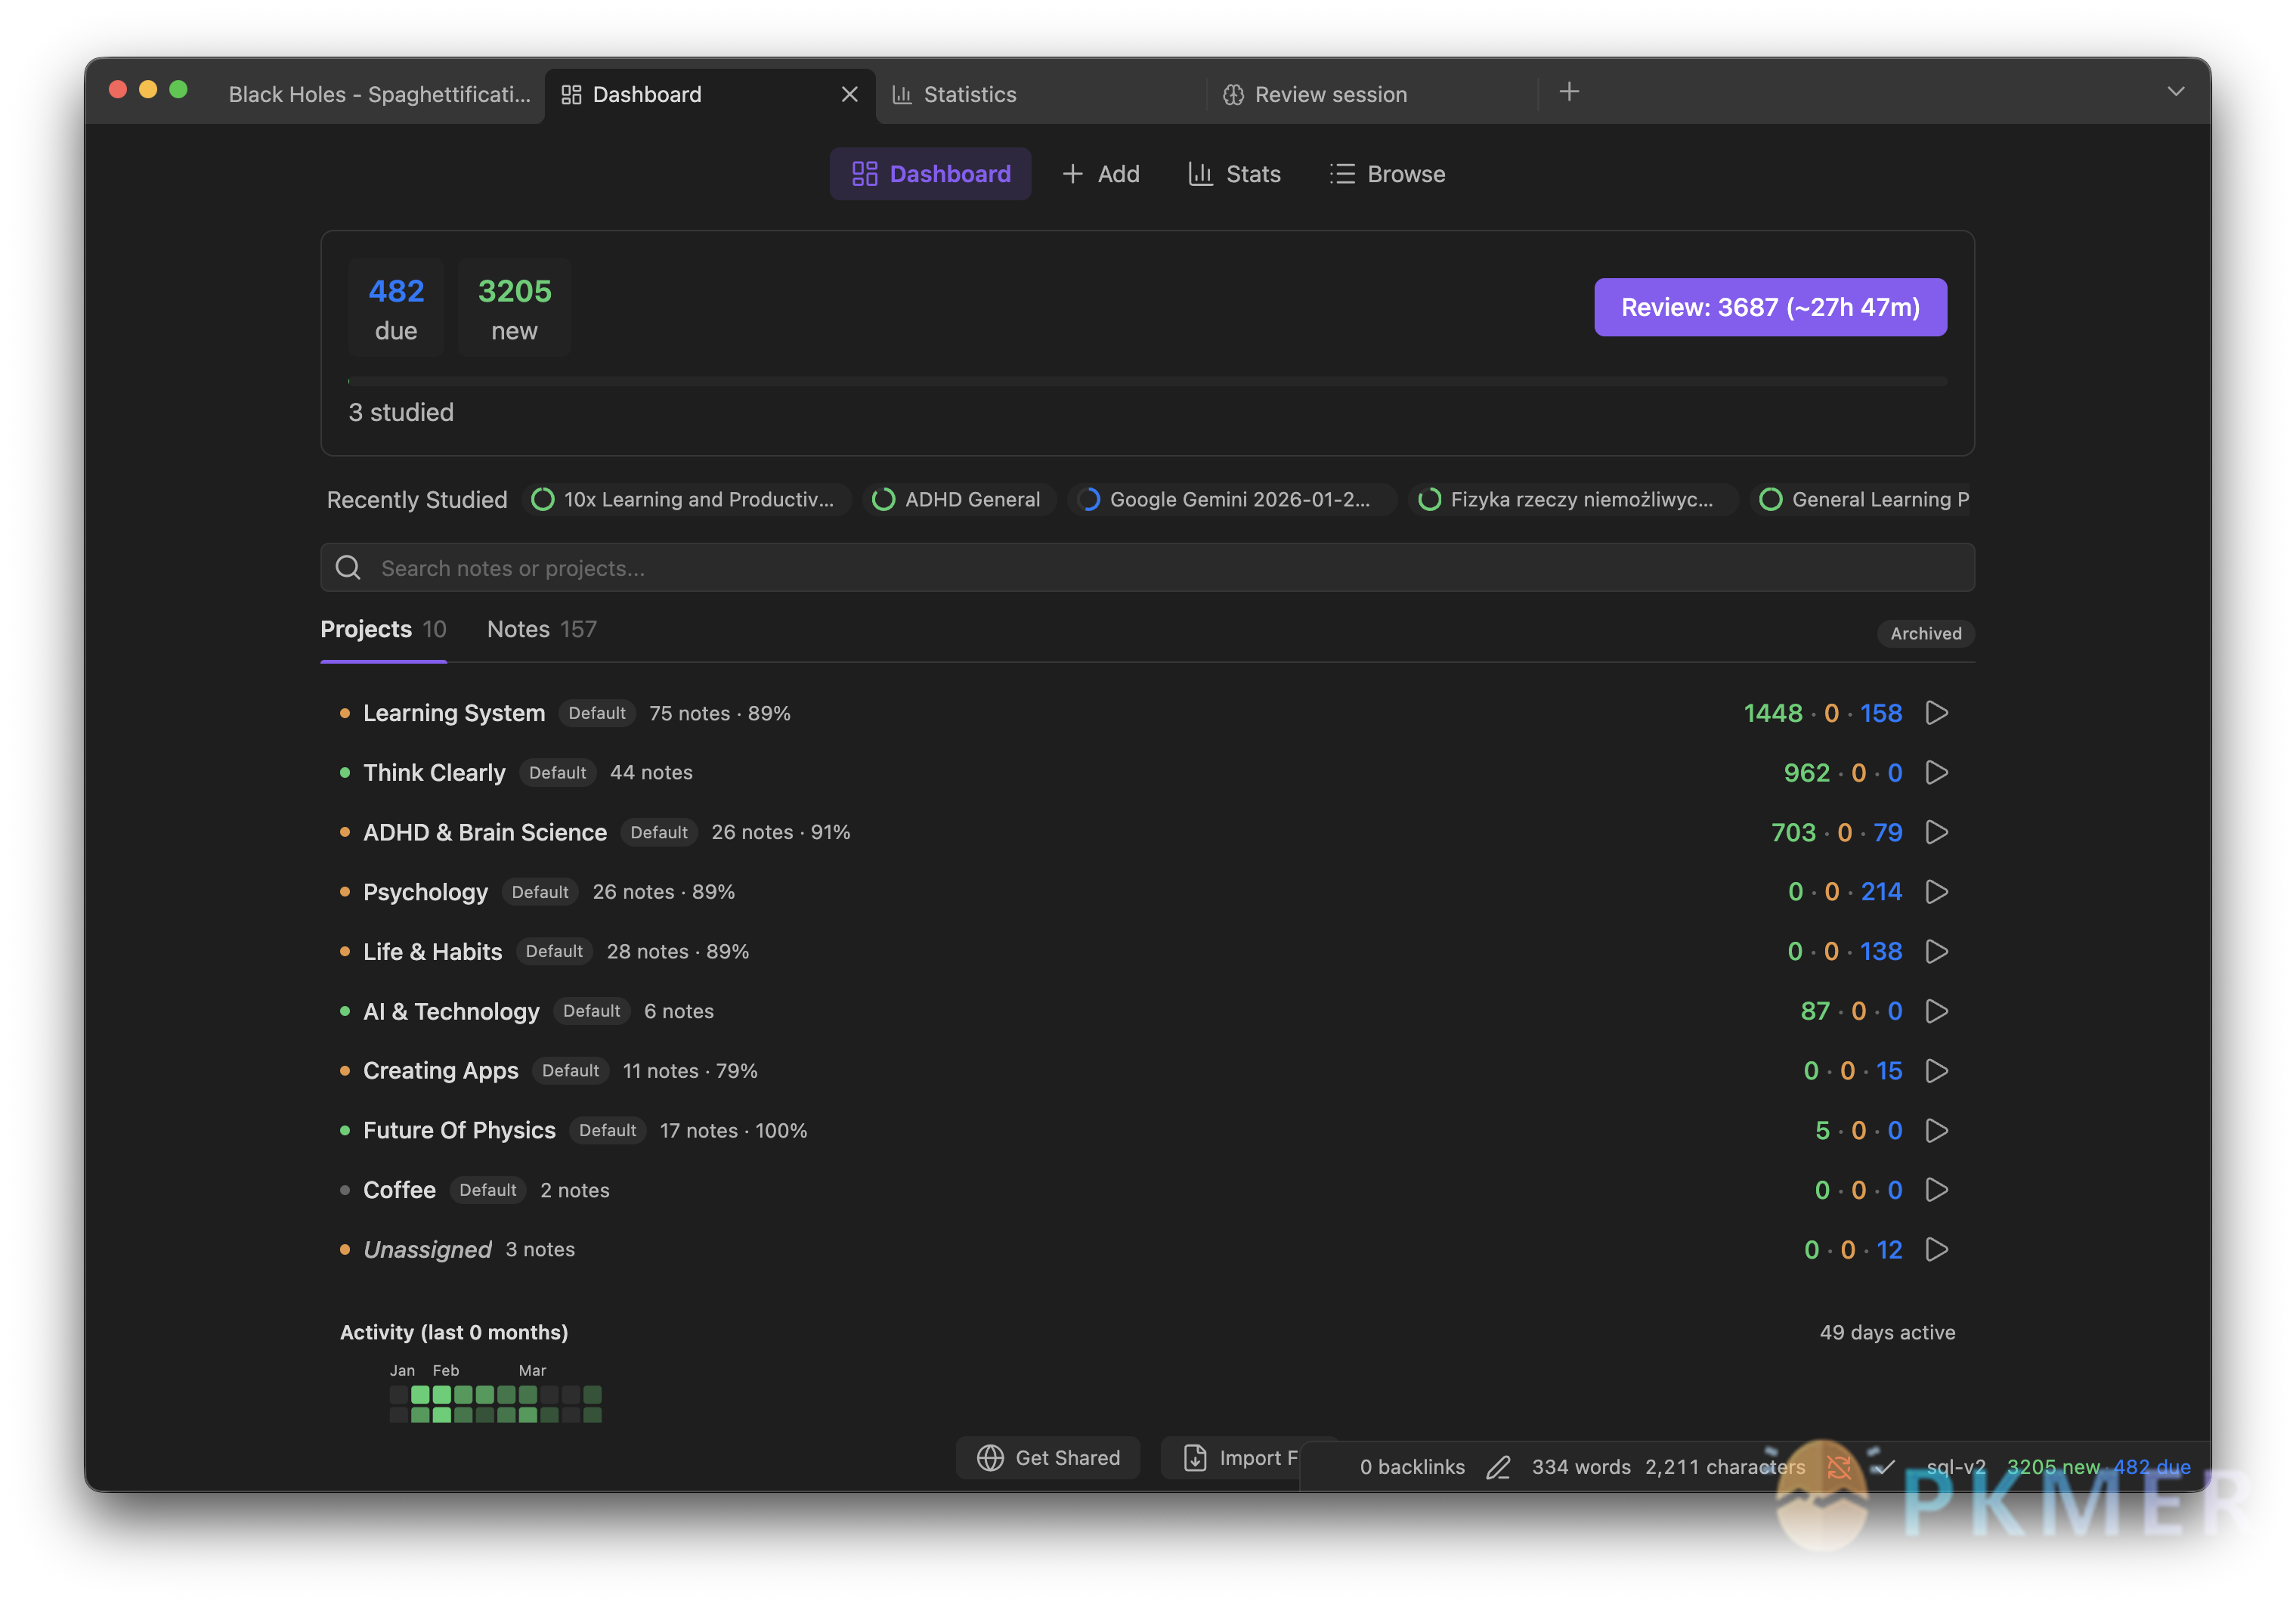Open the Browse view

[1387, 174]
